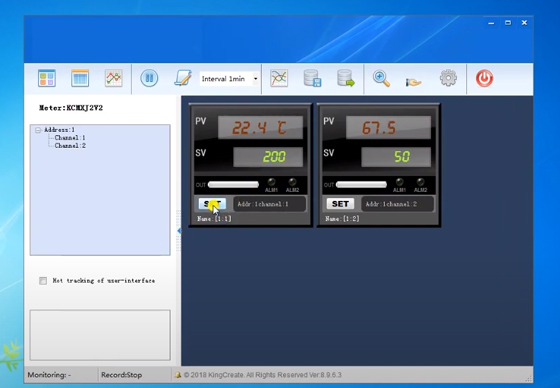Click ALM2 indicator on channel 1 panel
560x388 pixels.
[292, 182]
